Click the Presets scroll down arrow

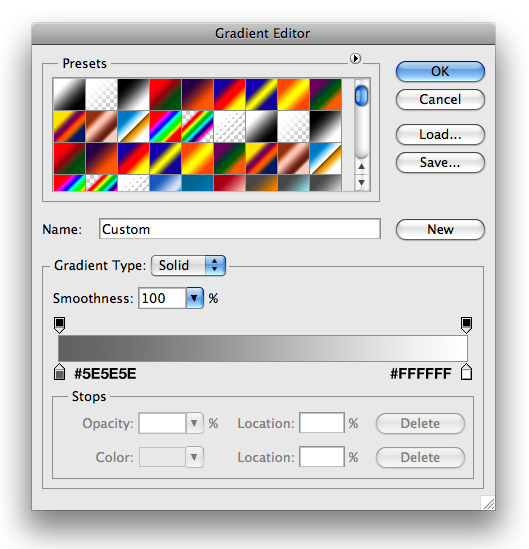tap(362, 182)
